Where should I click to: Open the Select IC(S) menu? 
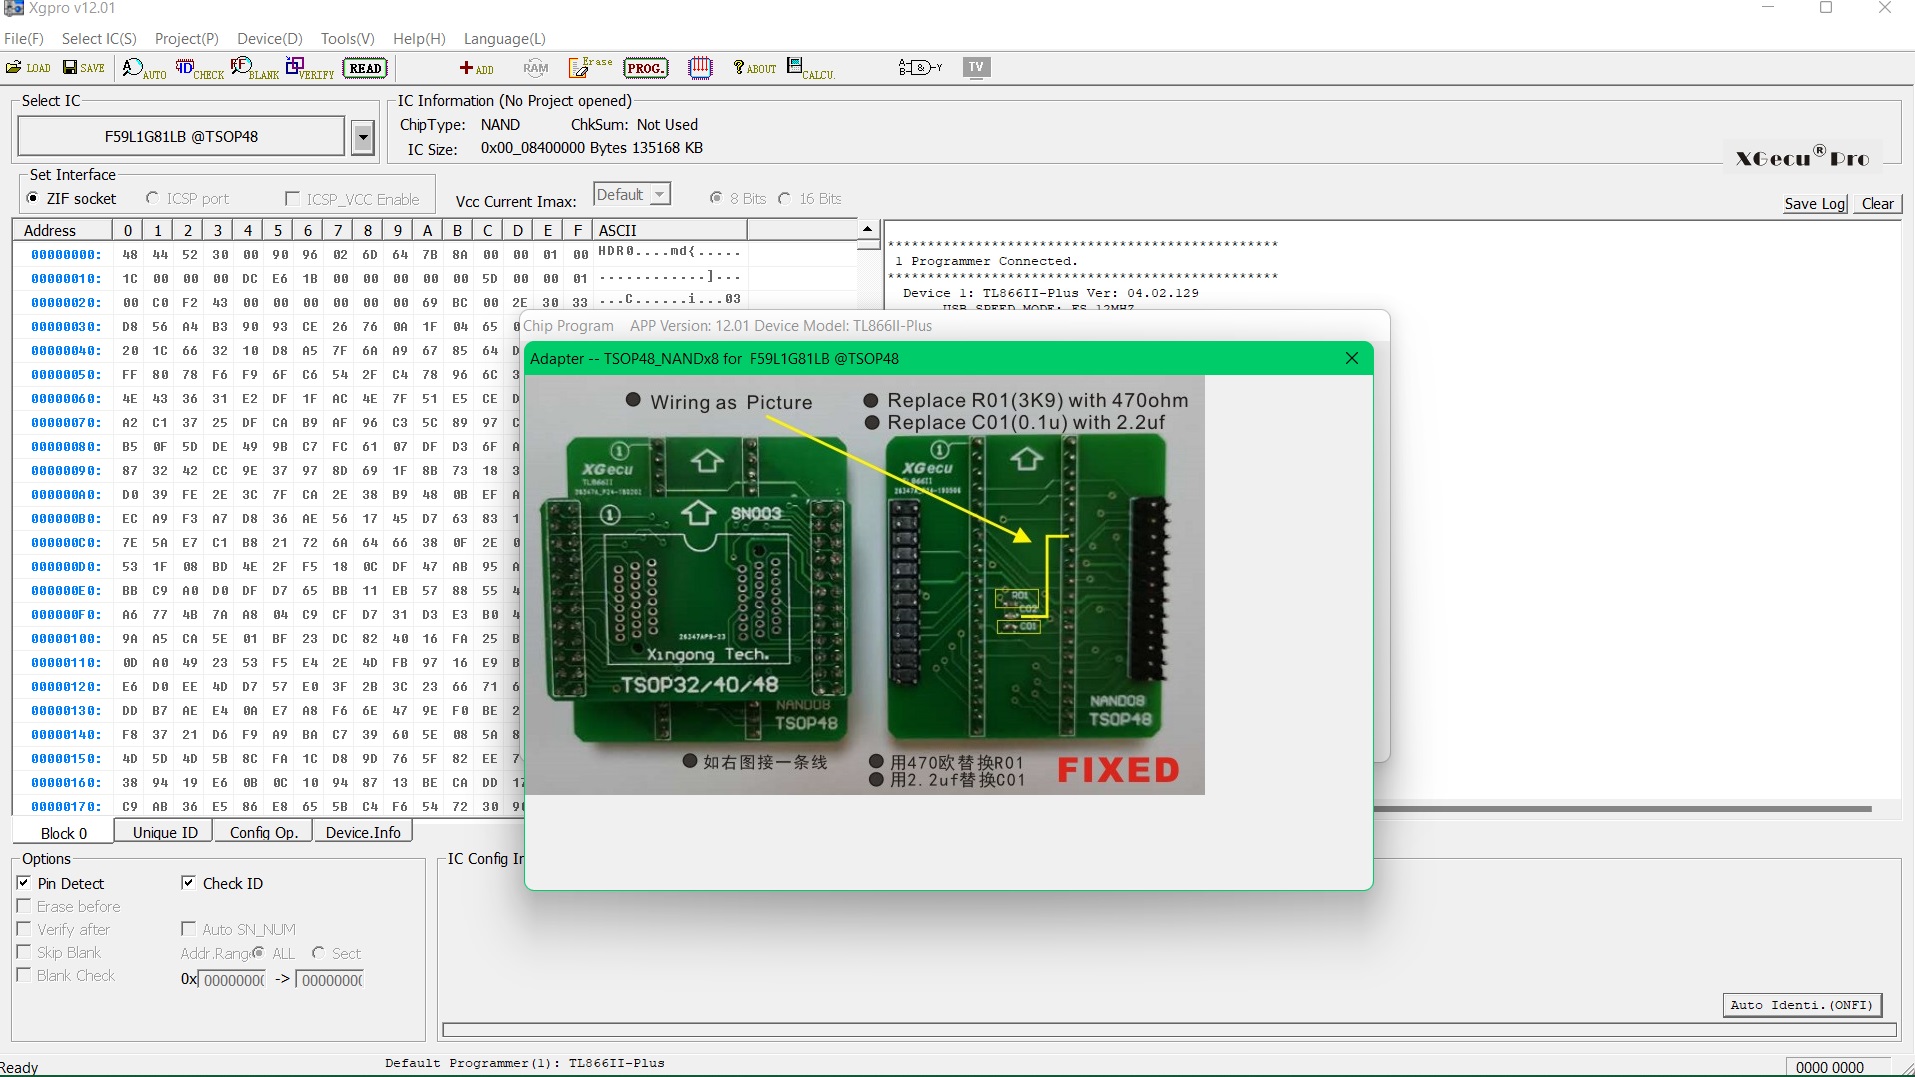[99, 38]
